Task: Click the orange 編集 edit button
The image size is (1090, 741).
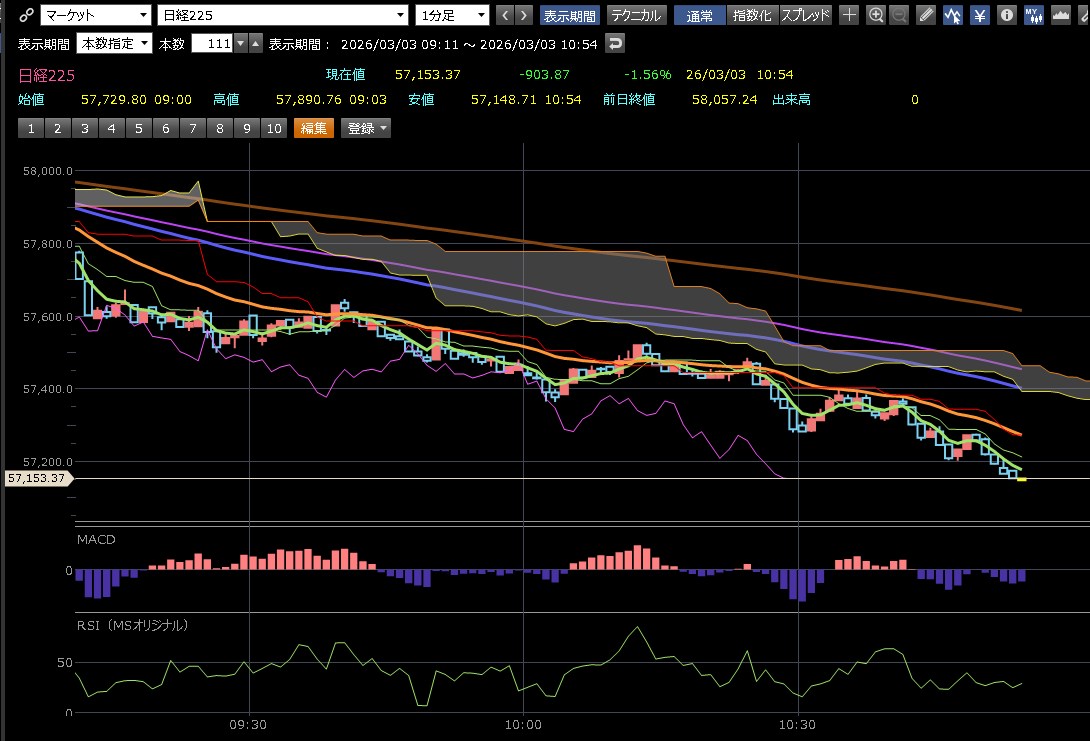Action: (x=313, y=128)
